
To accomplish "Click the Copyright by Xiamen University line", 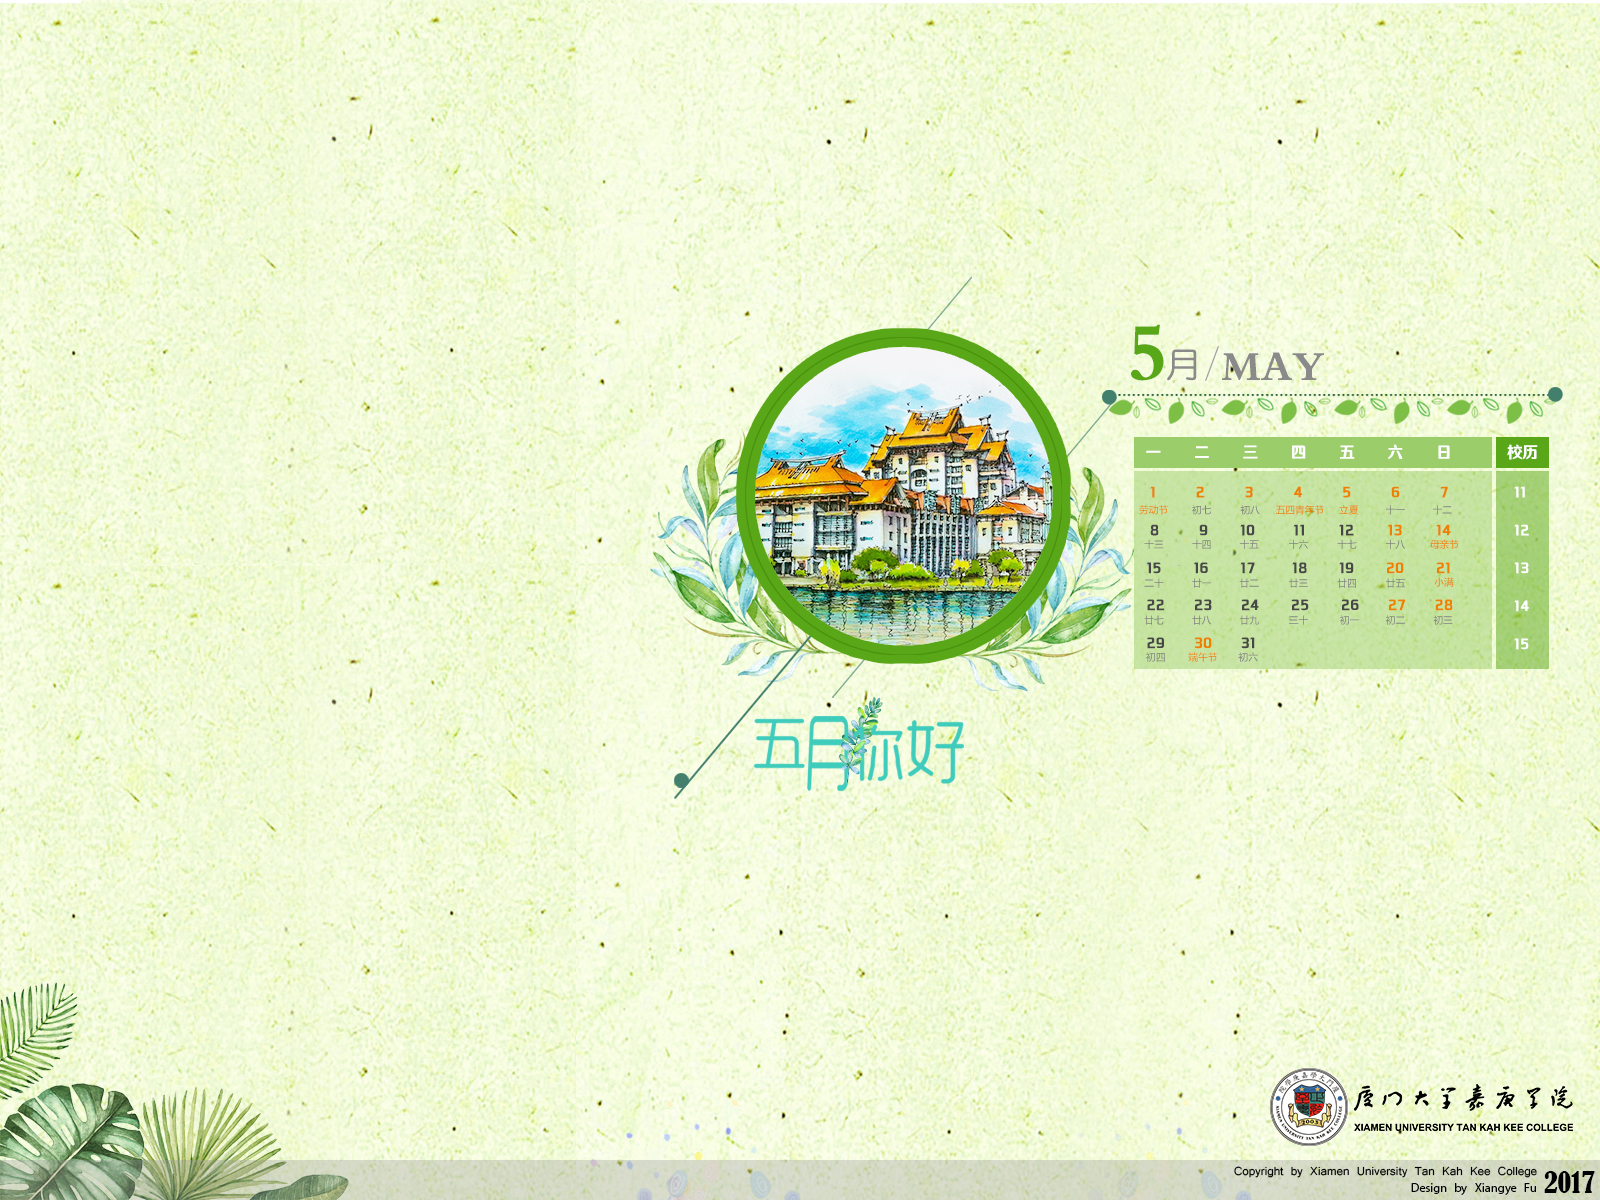I will (x=1385, y=1171).
